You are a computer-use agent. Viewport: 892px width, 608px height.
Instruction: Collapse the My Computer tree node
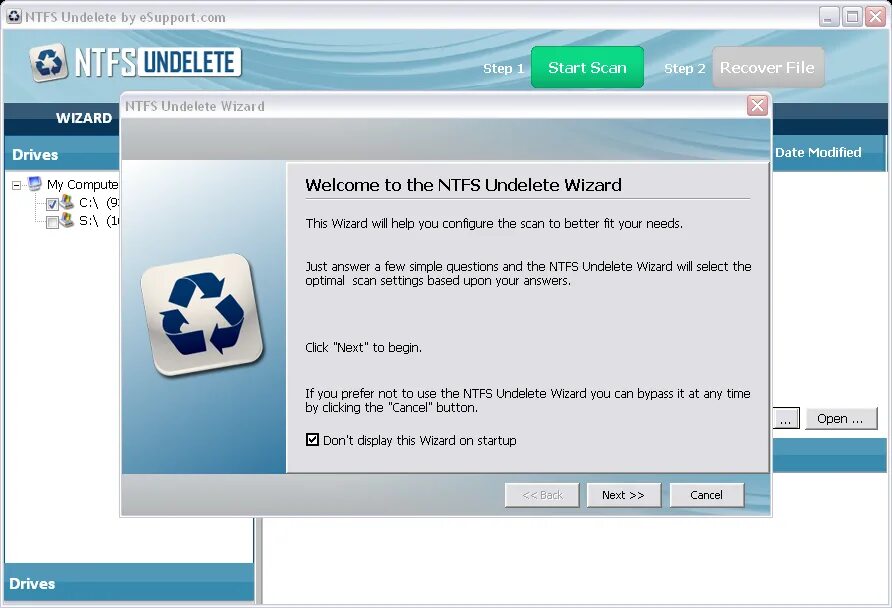[16, 185]
